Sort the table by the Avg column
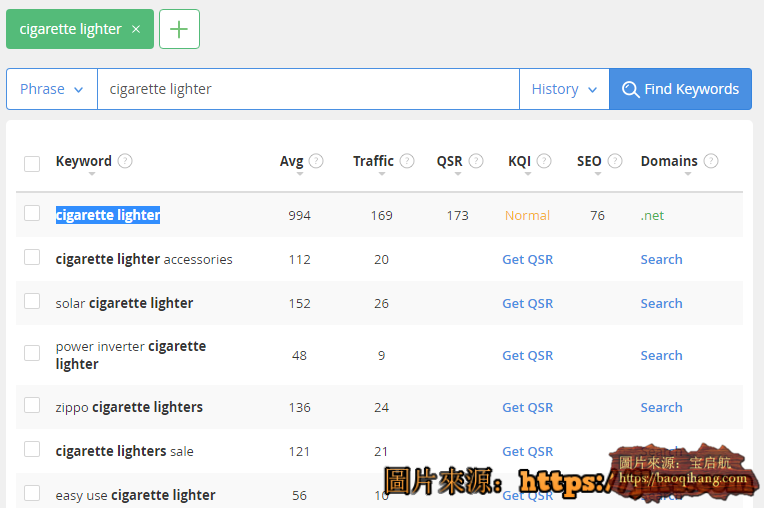The width and height of the screenshot is (764, 508). [x=291, y=162]
